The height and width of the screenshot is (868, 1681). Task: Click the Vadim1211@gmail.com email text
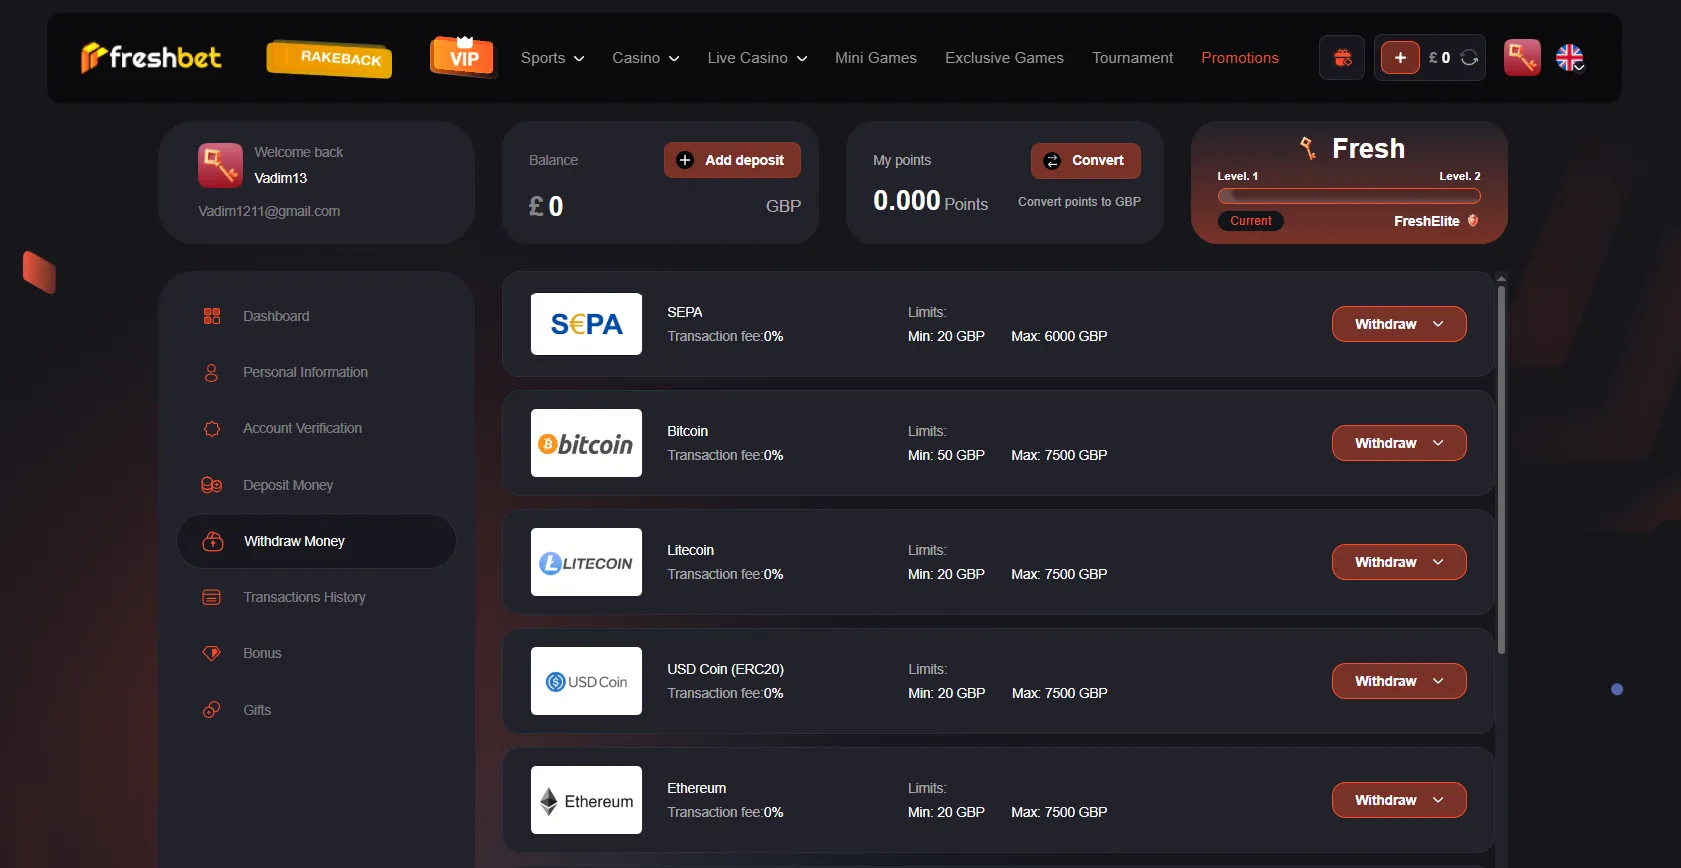[269, 211]
